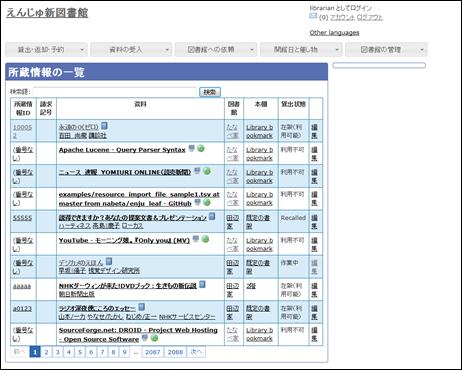Expand dropdown arrow on 図書館の管理
The image size is (462, 370).
[422, 50]
